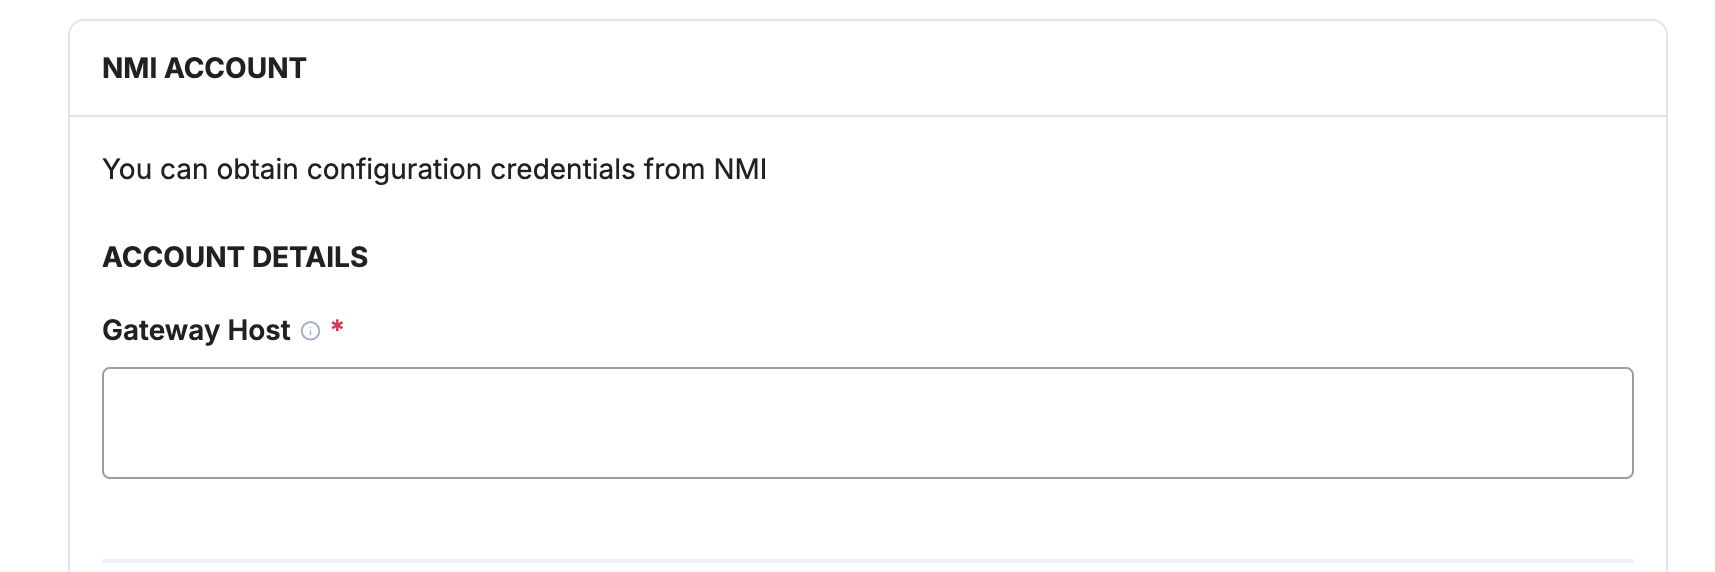1715x572 pixels.
Task: Click the words configuration credentials
Action: point(471,170)
